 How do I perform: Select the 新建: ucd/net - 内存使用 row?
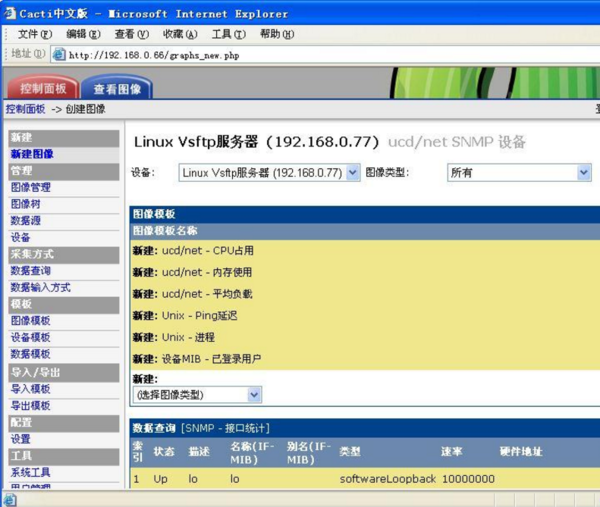click(365, 272)
